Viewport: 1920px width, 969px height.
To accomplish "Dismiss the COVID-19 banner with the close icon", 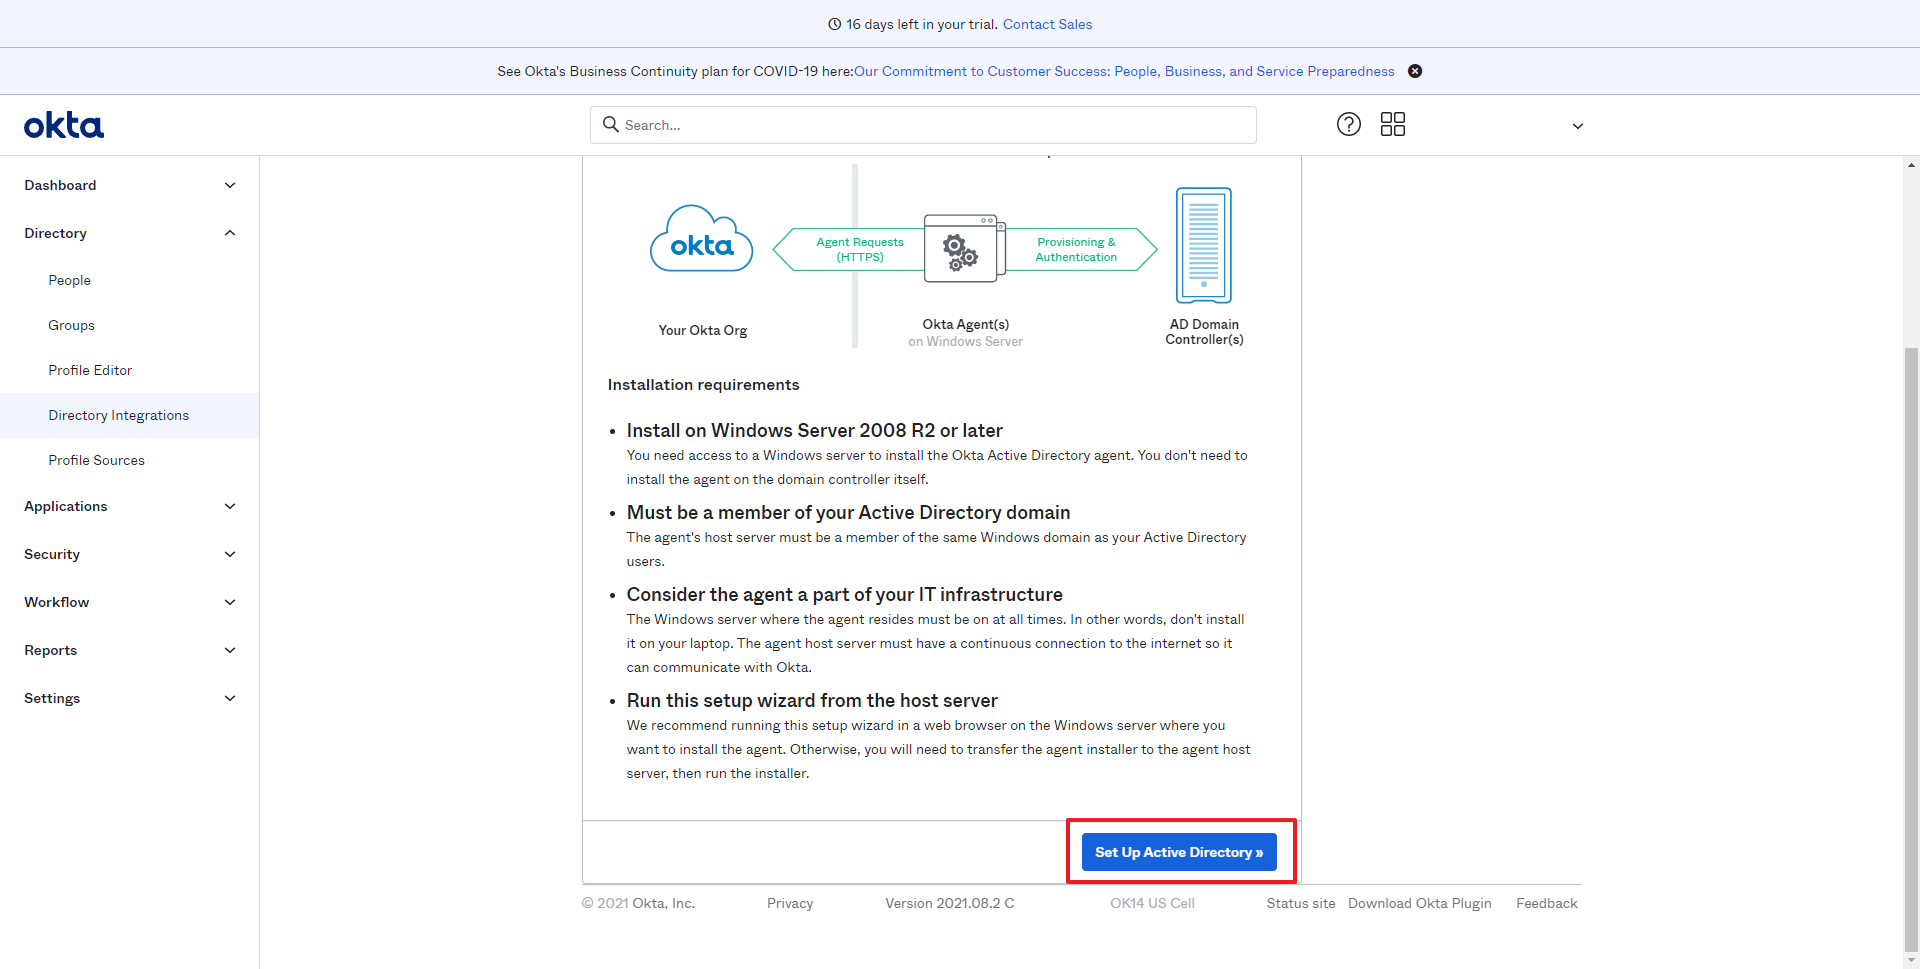I will click(x=1415, y=71).
